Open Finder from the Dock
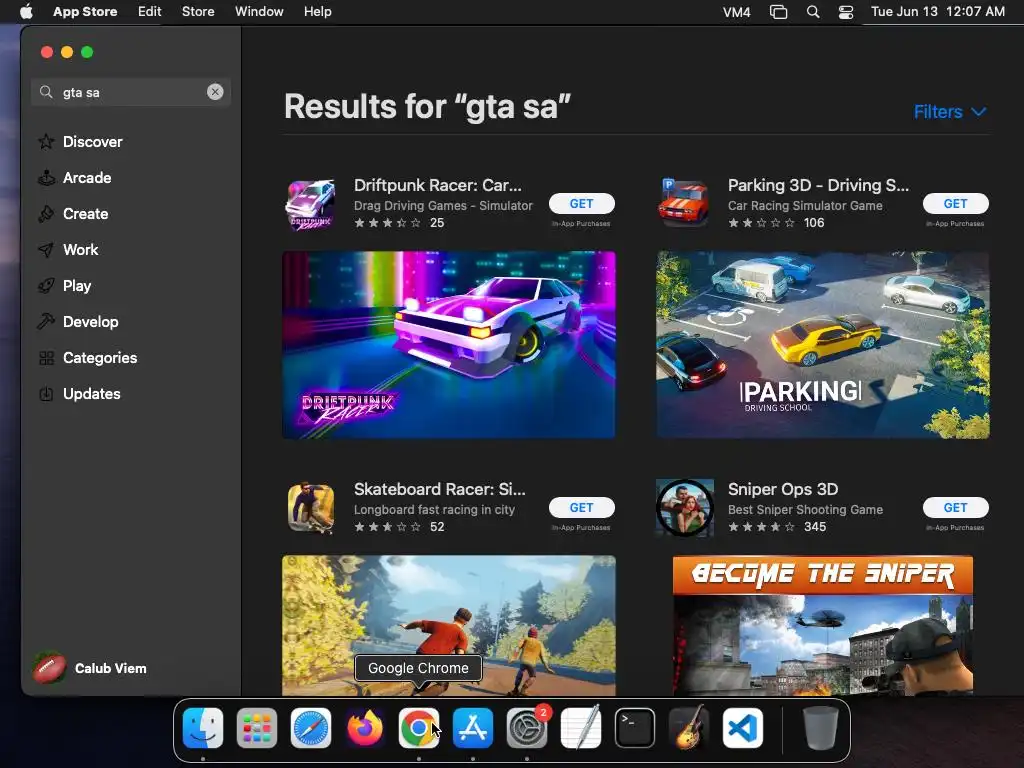 tap(203, 728)
